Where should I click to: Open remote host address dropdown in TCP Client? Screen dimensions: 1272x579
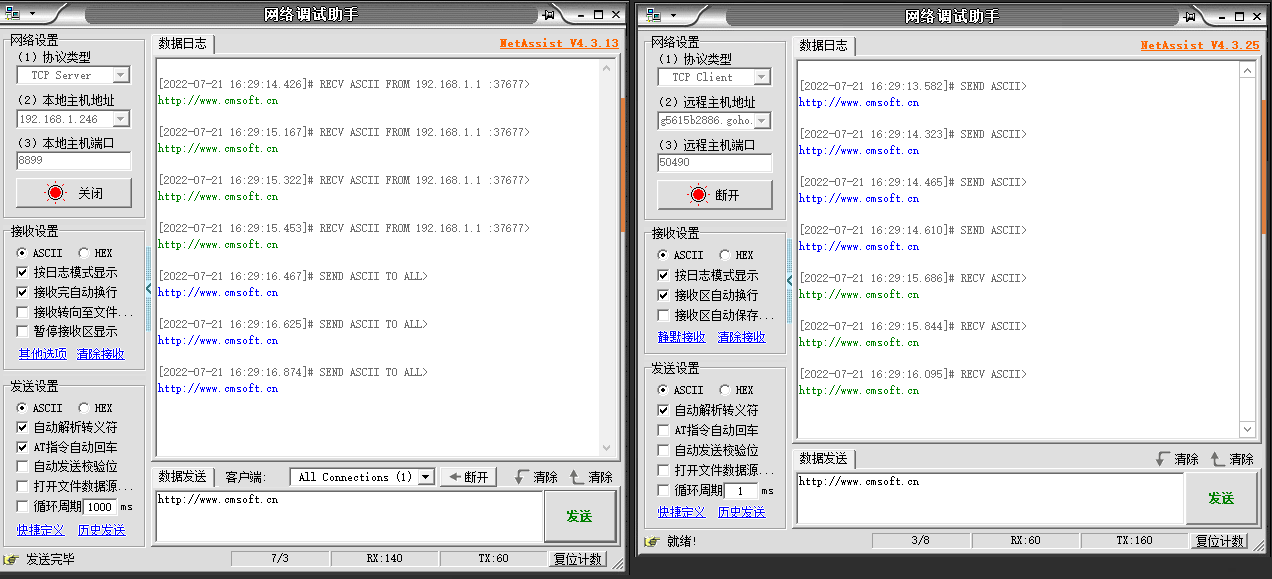point(761,121)
